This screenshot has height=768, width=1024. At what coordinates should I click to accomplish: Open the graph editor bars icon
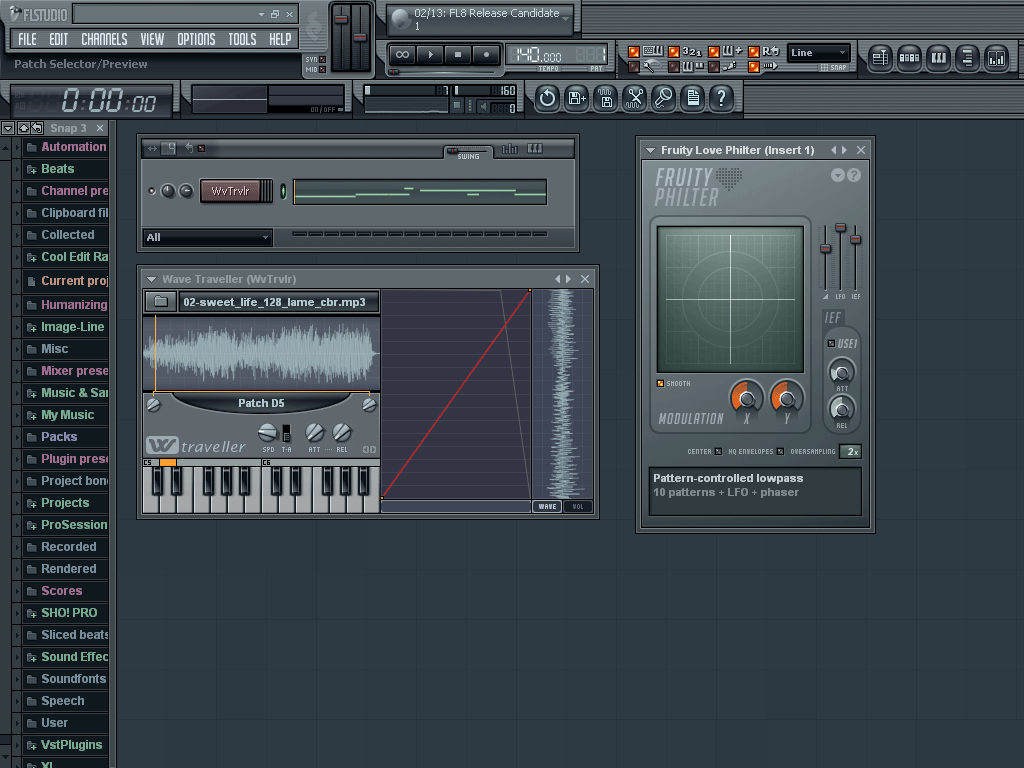click(x=509, y=149)
